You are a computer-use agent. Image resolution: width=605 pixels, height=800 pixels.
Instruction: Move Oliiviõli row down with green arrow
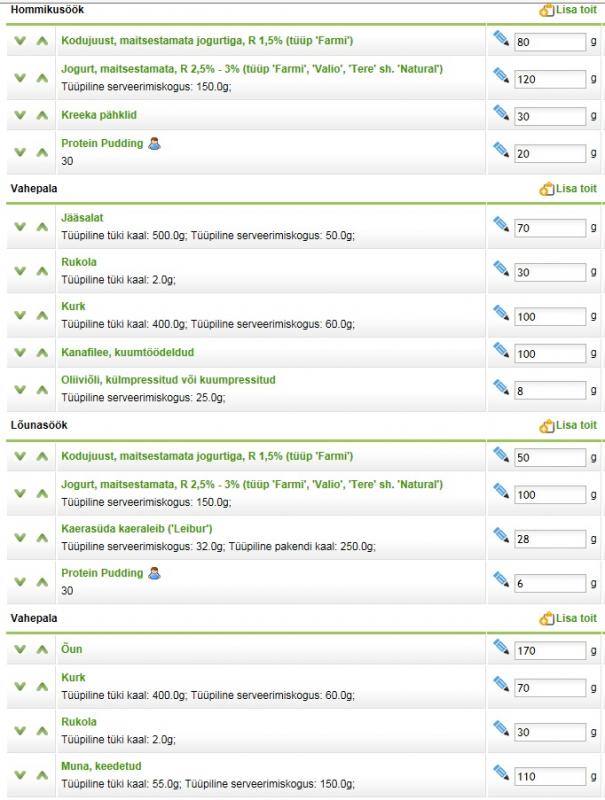[x=19, y=390]
